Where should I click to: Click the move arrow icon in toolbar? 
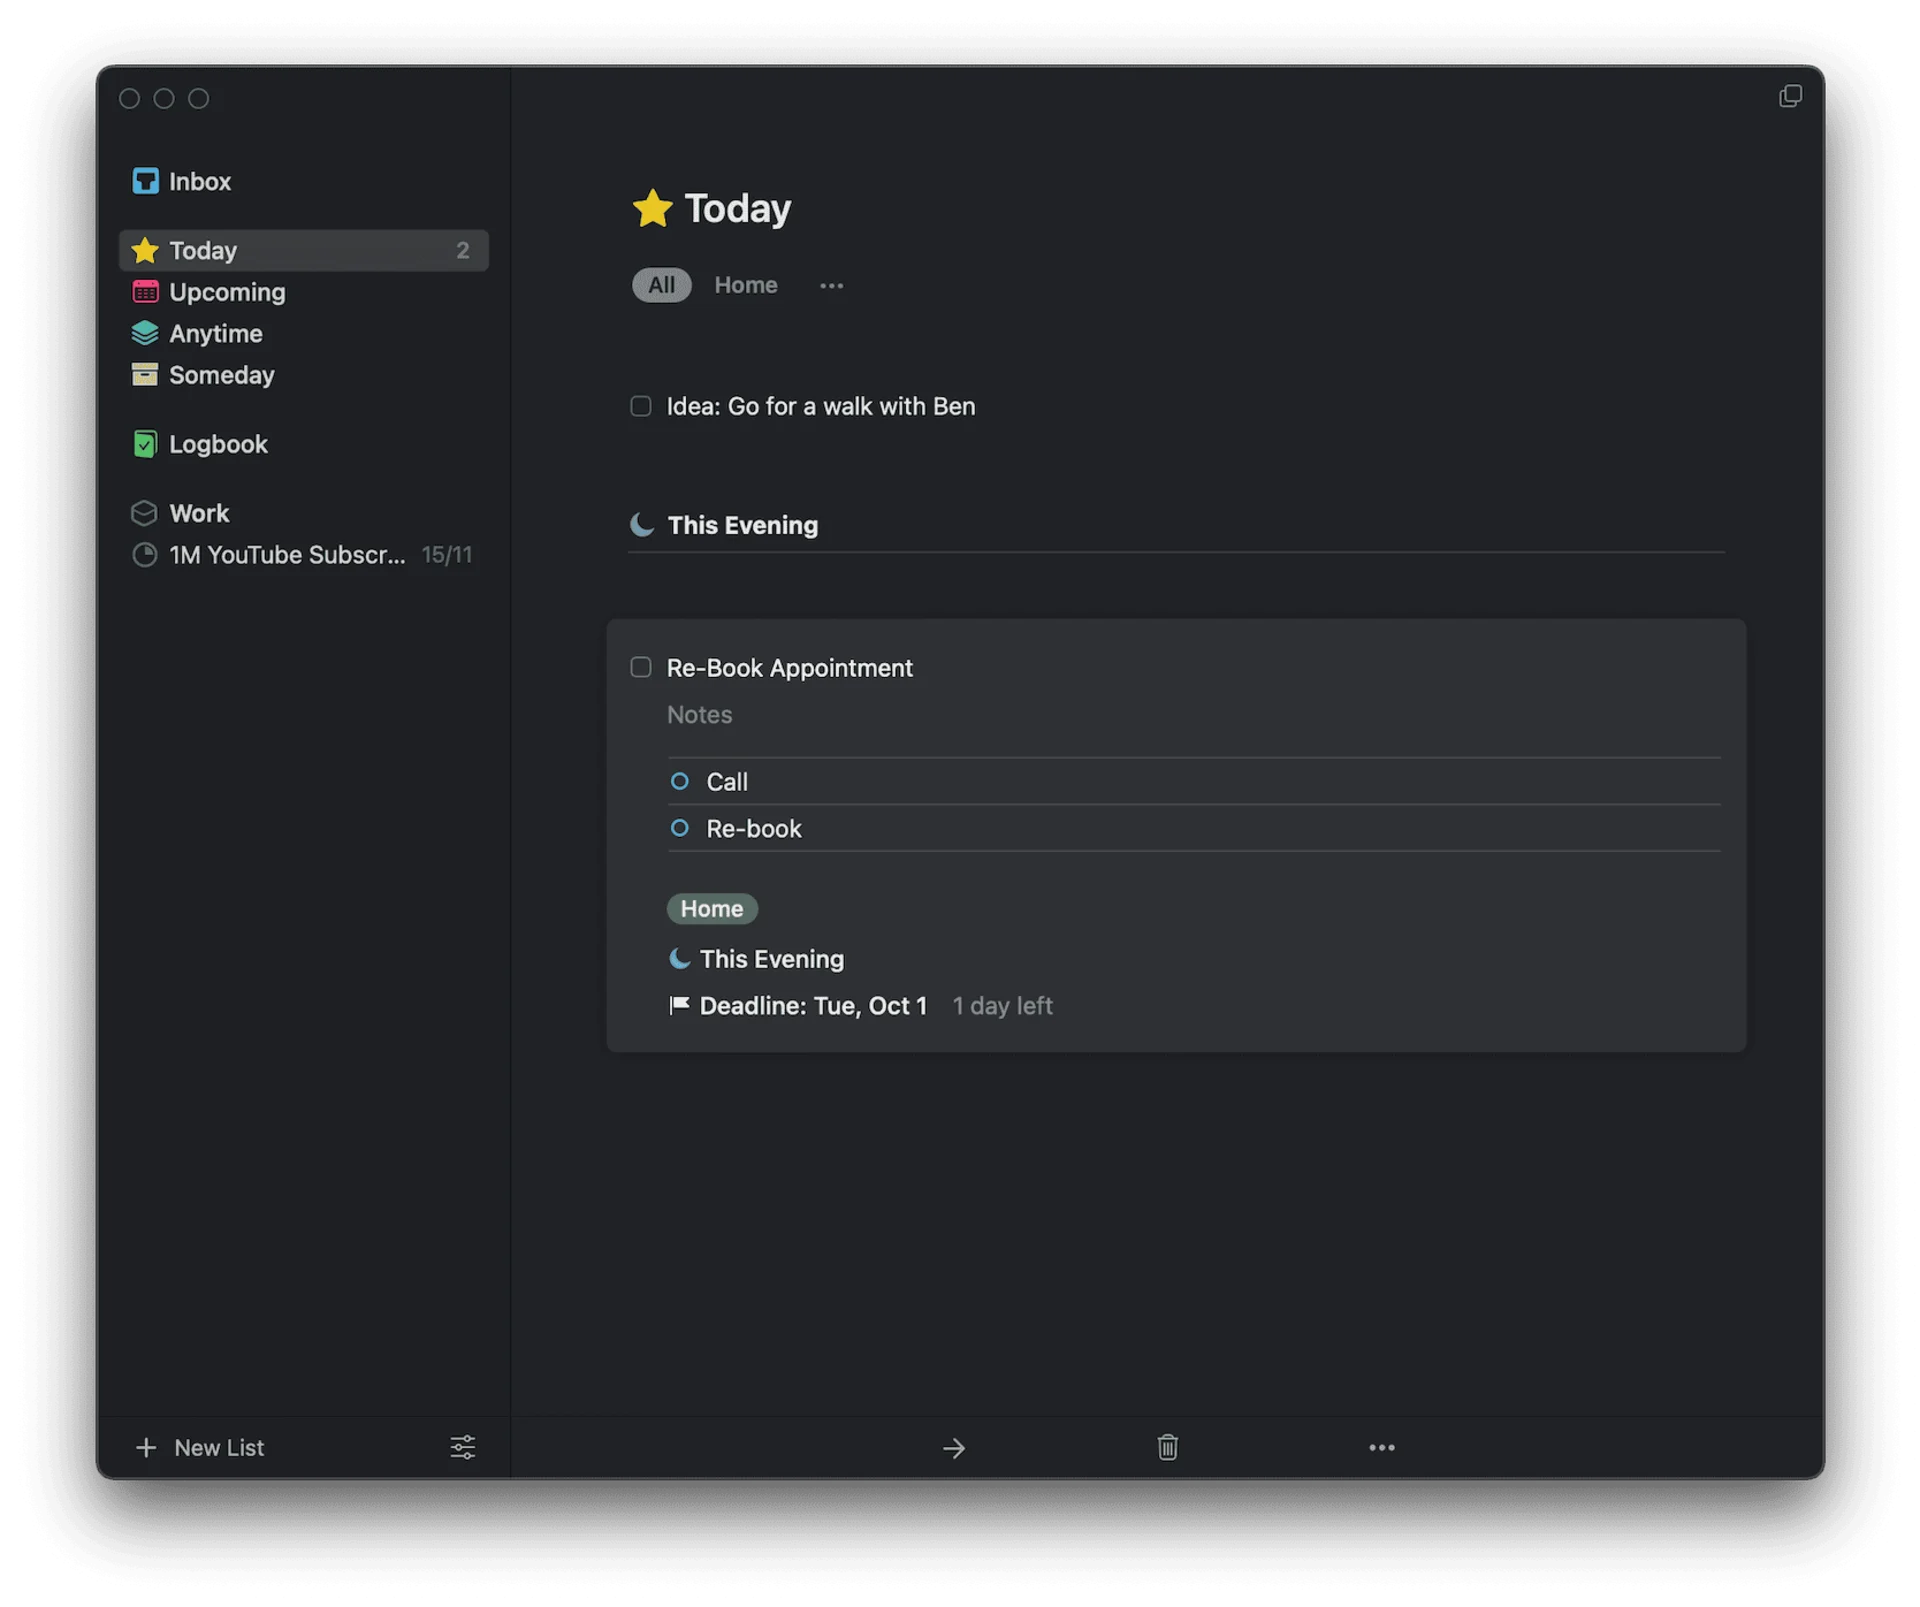point(953,1448)
